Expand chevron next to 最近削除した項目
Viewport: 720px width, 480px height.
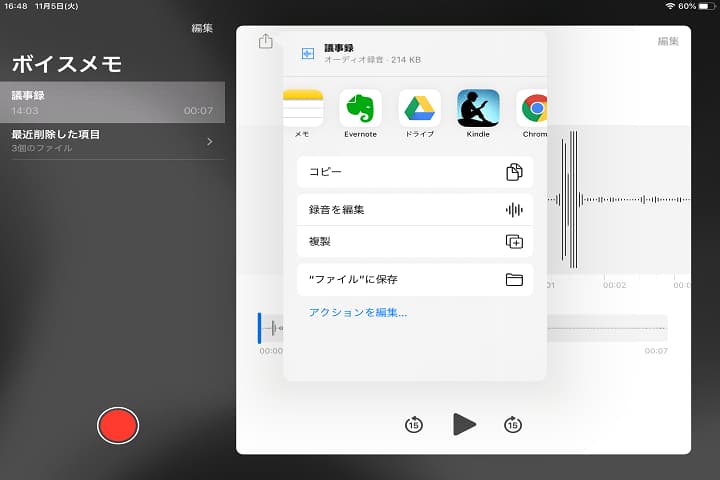click(210, 141)
